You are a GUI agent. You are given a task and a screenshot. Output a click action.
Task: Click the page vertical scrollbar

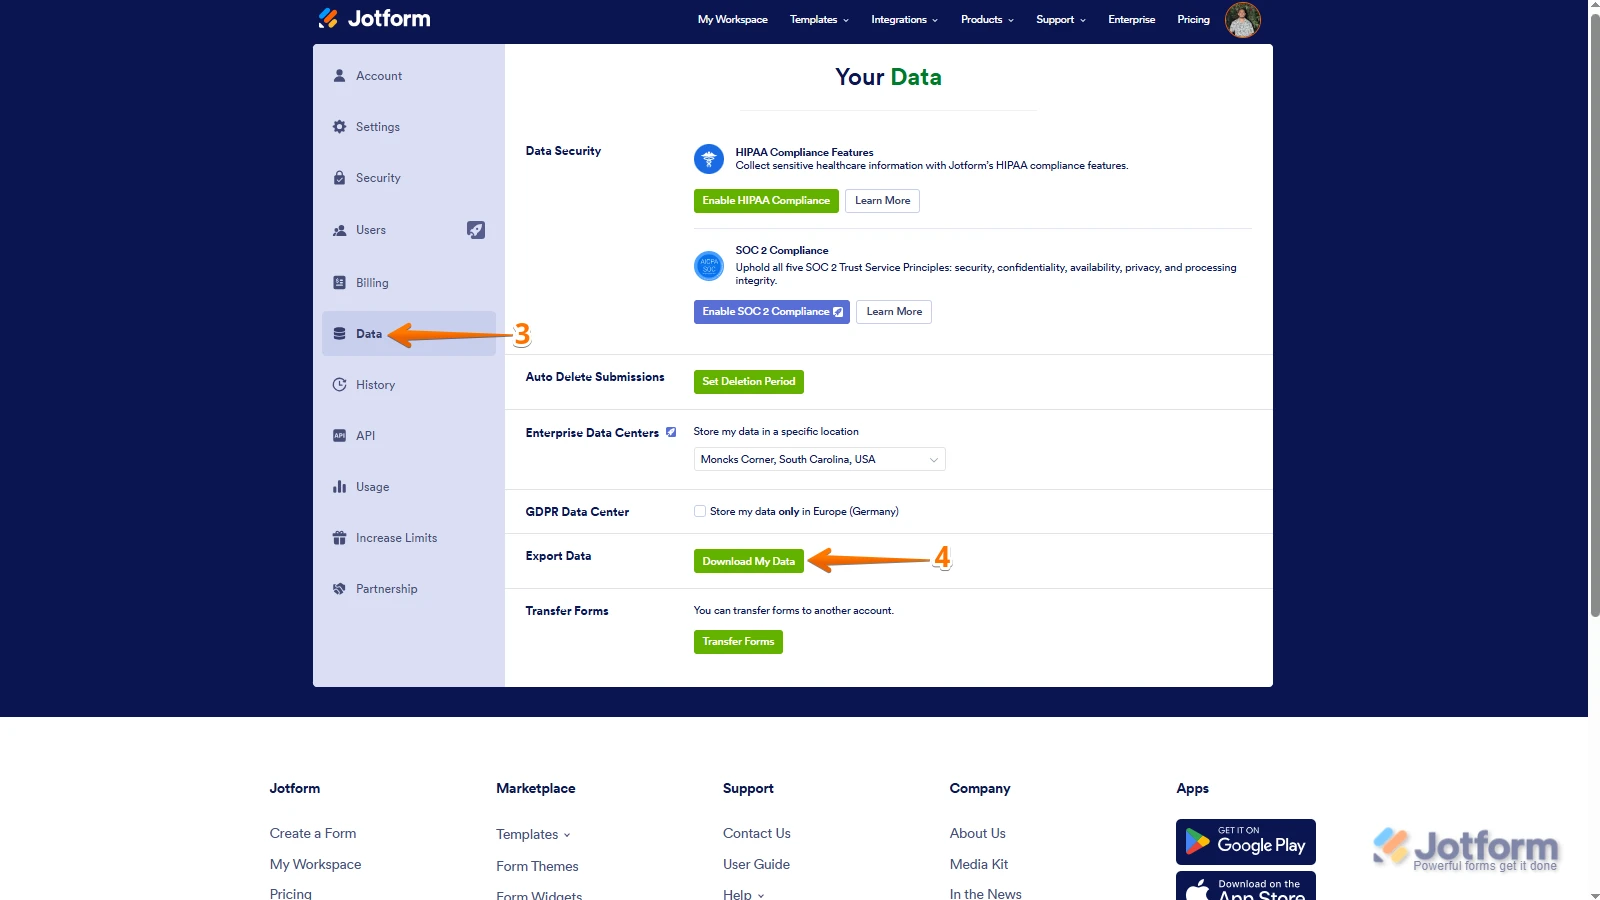1594,300
